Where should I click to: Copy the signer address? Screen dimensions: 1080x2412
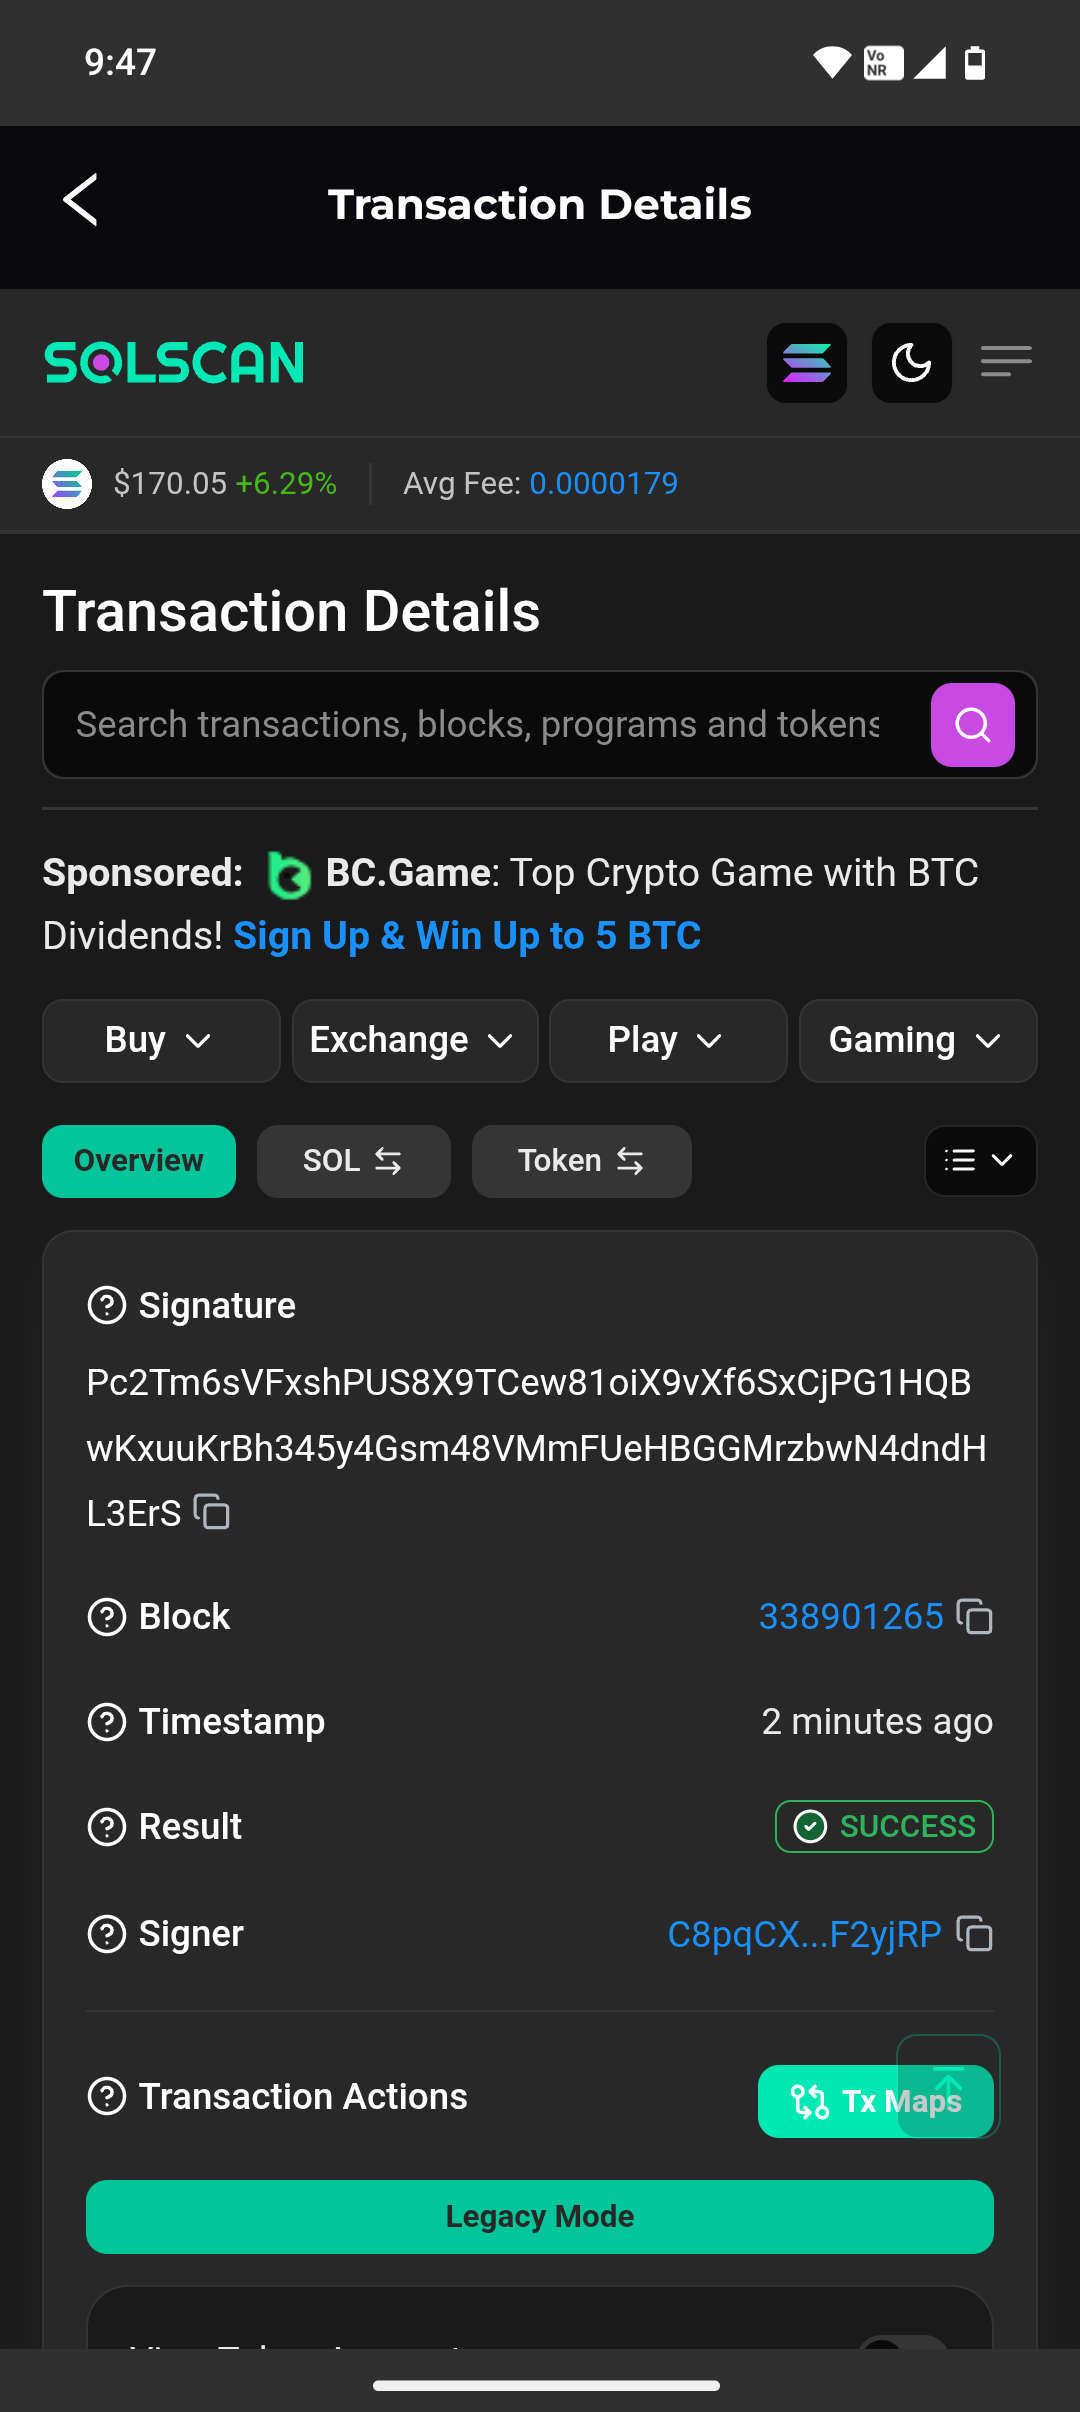click(x=975, y=1934)
